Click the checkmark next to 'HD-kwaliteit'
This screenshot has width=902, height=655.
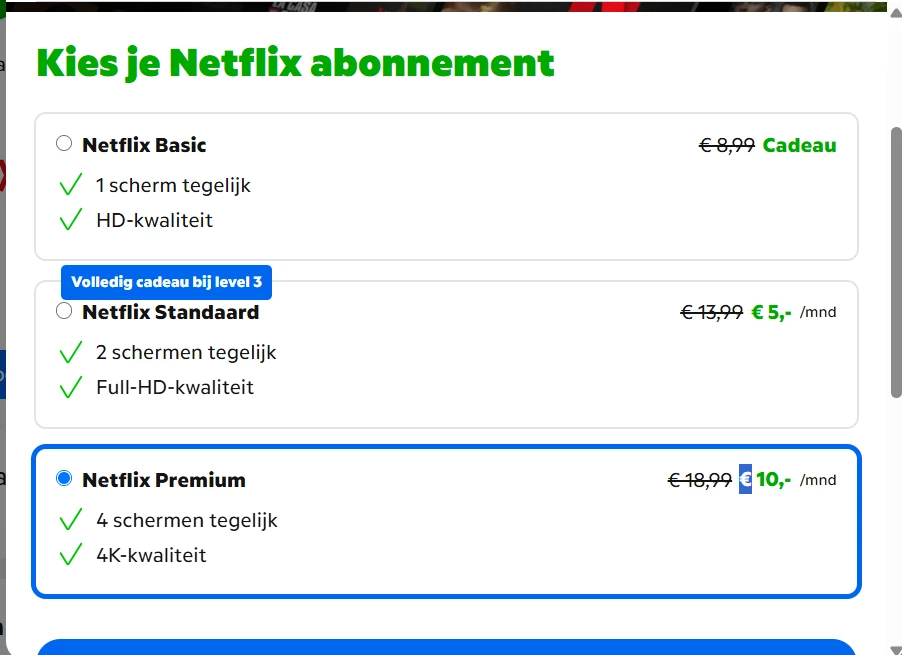coord(70,220)
